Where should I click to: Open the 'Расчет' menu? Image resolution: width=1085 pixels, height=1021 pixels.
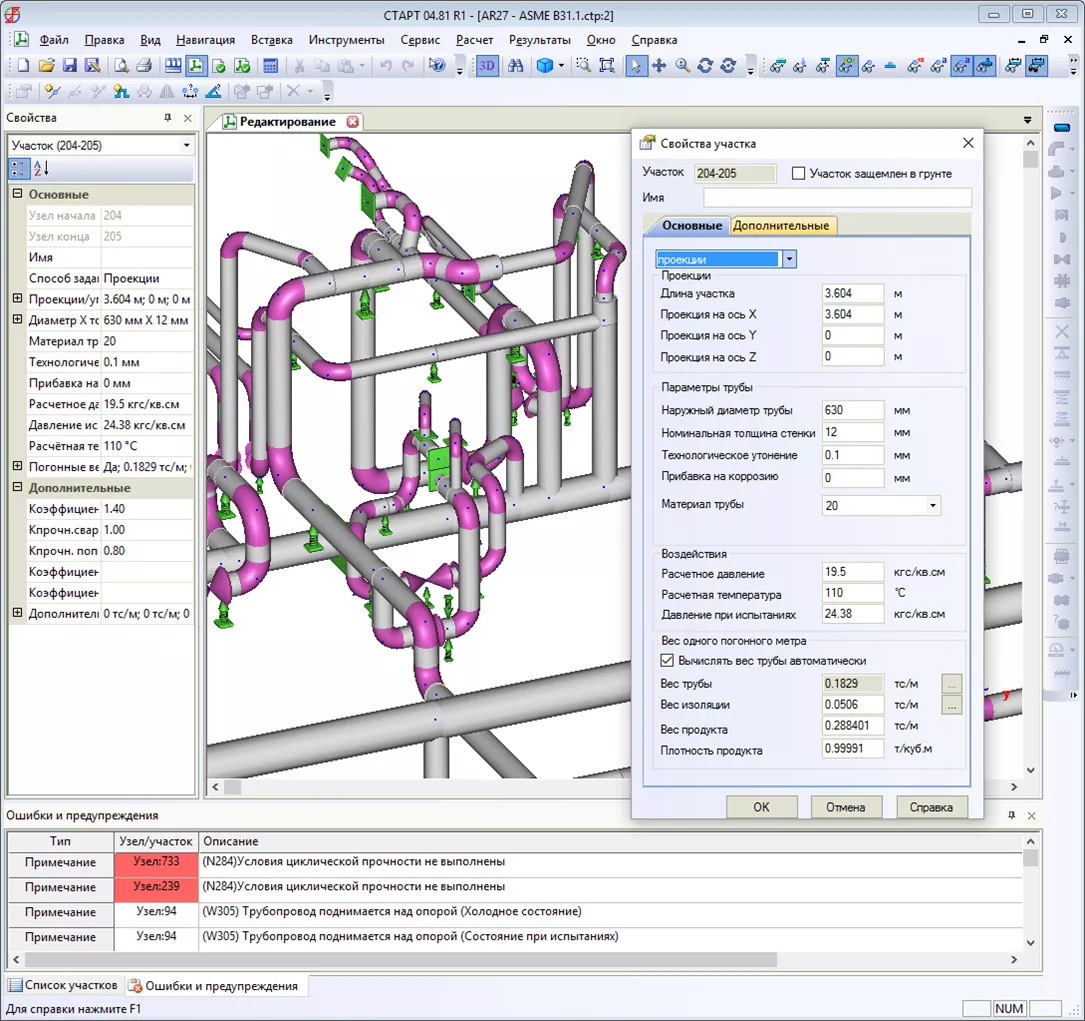tap(474, 40)
